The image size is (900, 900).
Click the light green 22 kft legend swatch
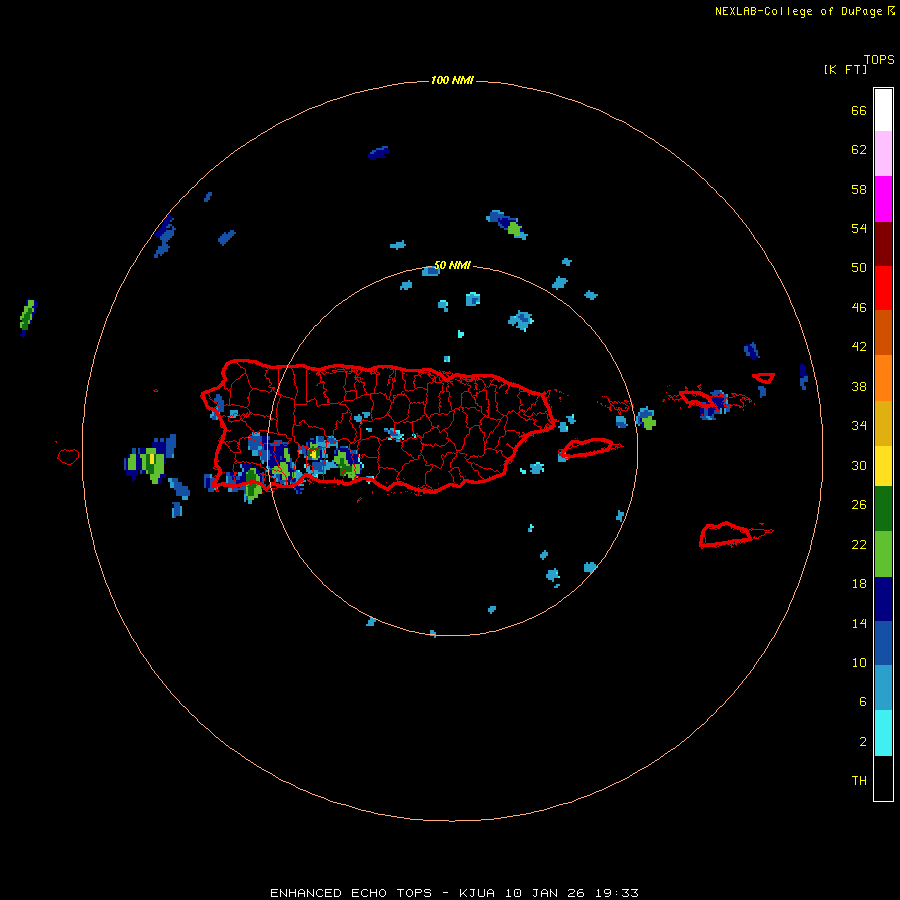pos(883,554)
